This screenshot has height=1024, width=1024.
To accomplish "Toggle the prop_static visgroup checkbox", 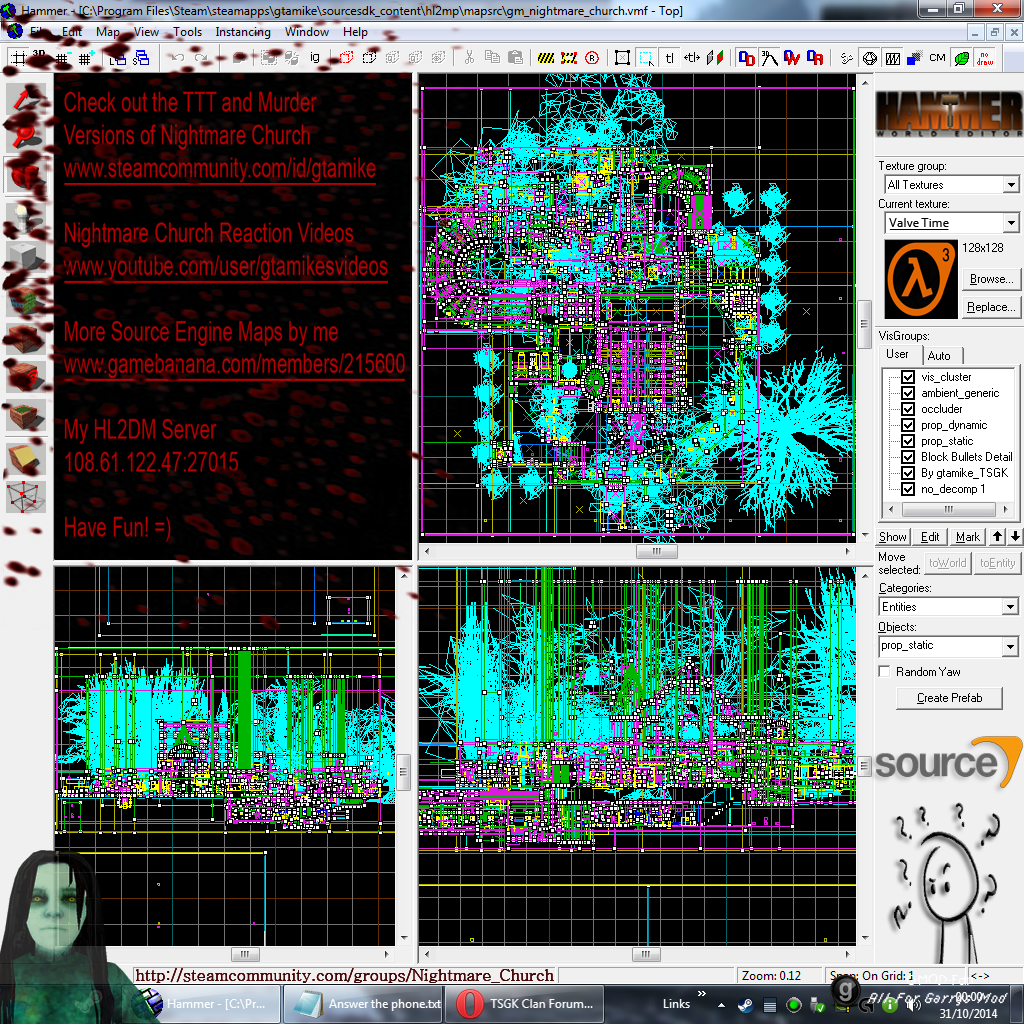I will (x=908, y=441).
